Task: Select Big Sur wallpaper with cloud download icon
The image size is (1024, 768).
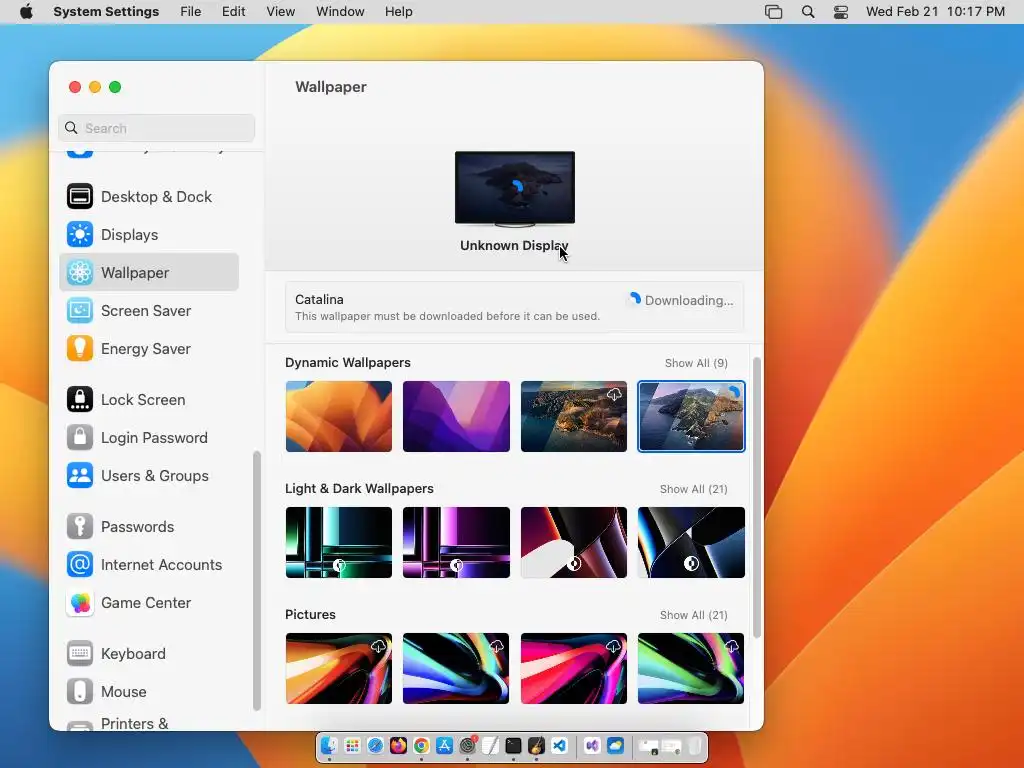Action: pyautogui.click(x=574, y=417)
